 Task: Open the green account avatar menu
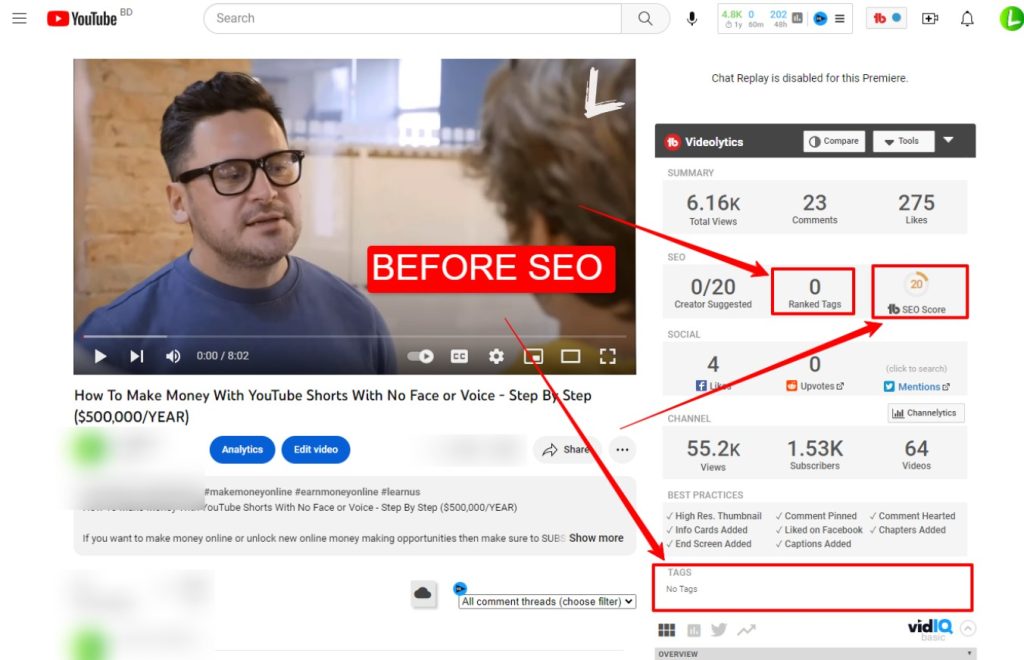[1012, 18]
